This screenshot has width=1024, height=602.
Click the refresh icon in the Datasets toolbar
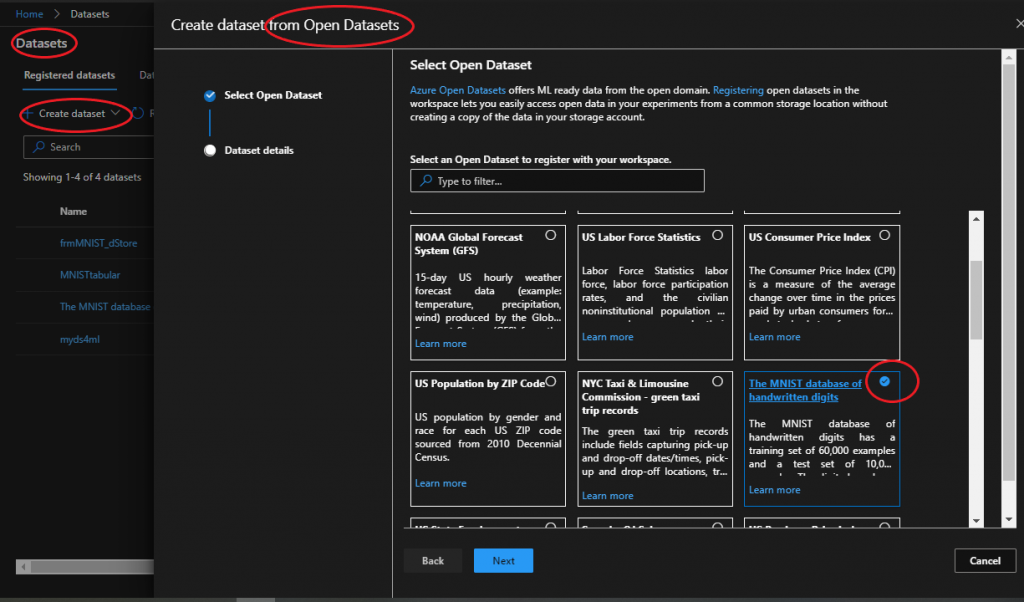(138, 114)
